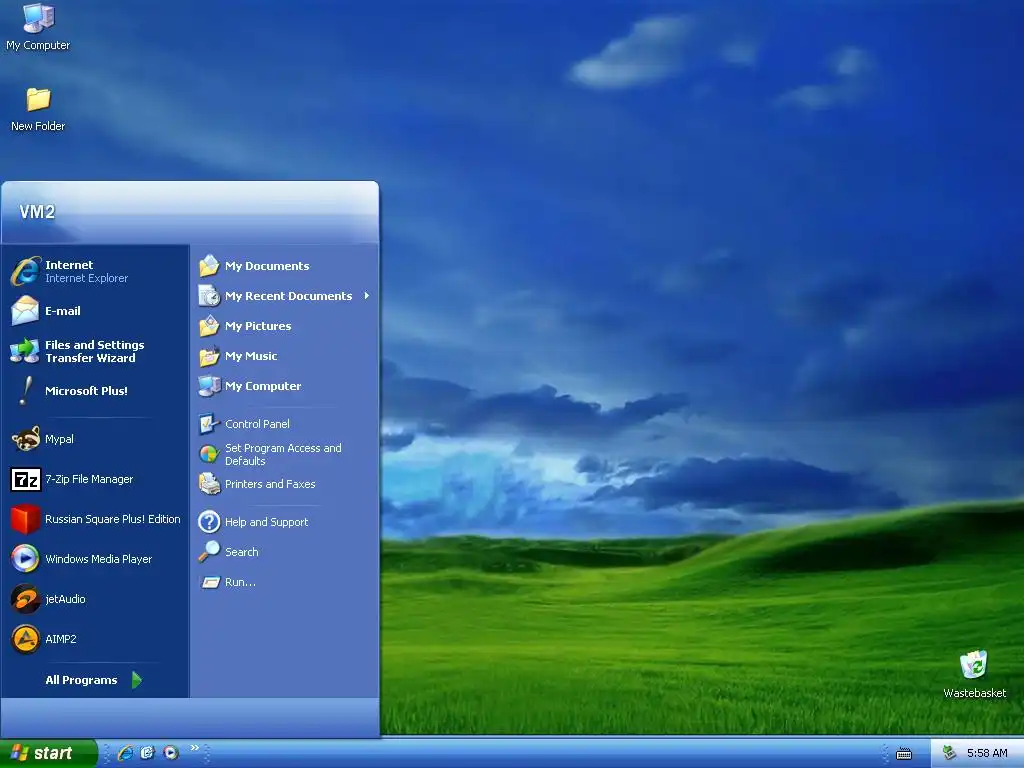
Task: Open E-mail in the Start menu
Action: (95, 311)
